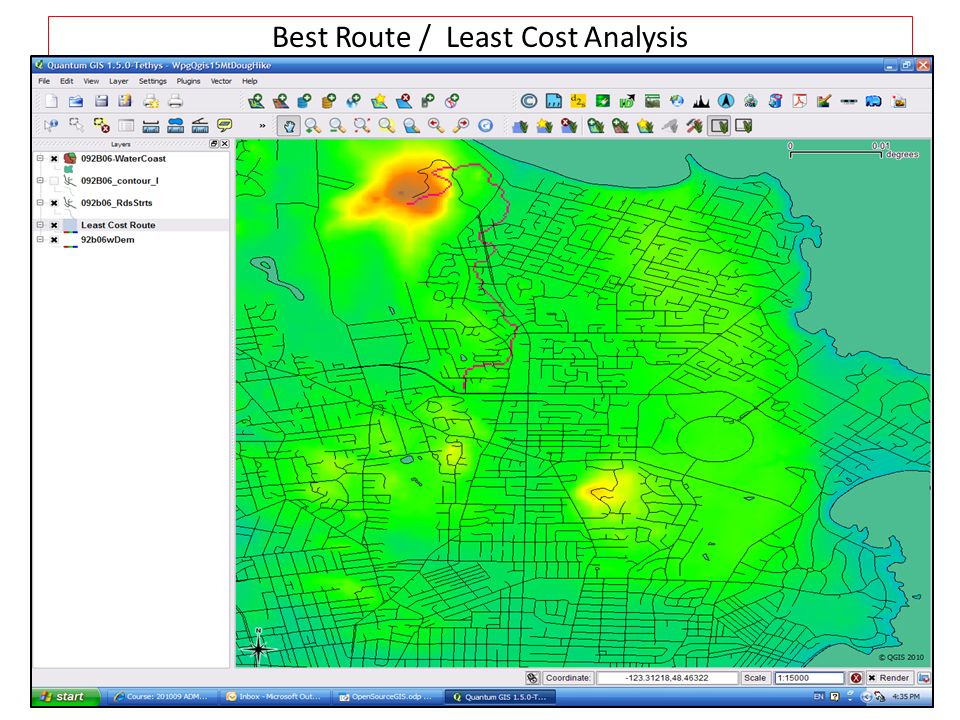Open the attribute table icon
Image resolution: width=960 pixels, height=720 pixels.
pyautogui.click(x=126, y=126)
